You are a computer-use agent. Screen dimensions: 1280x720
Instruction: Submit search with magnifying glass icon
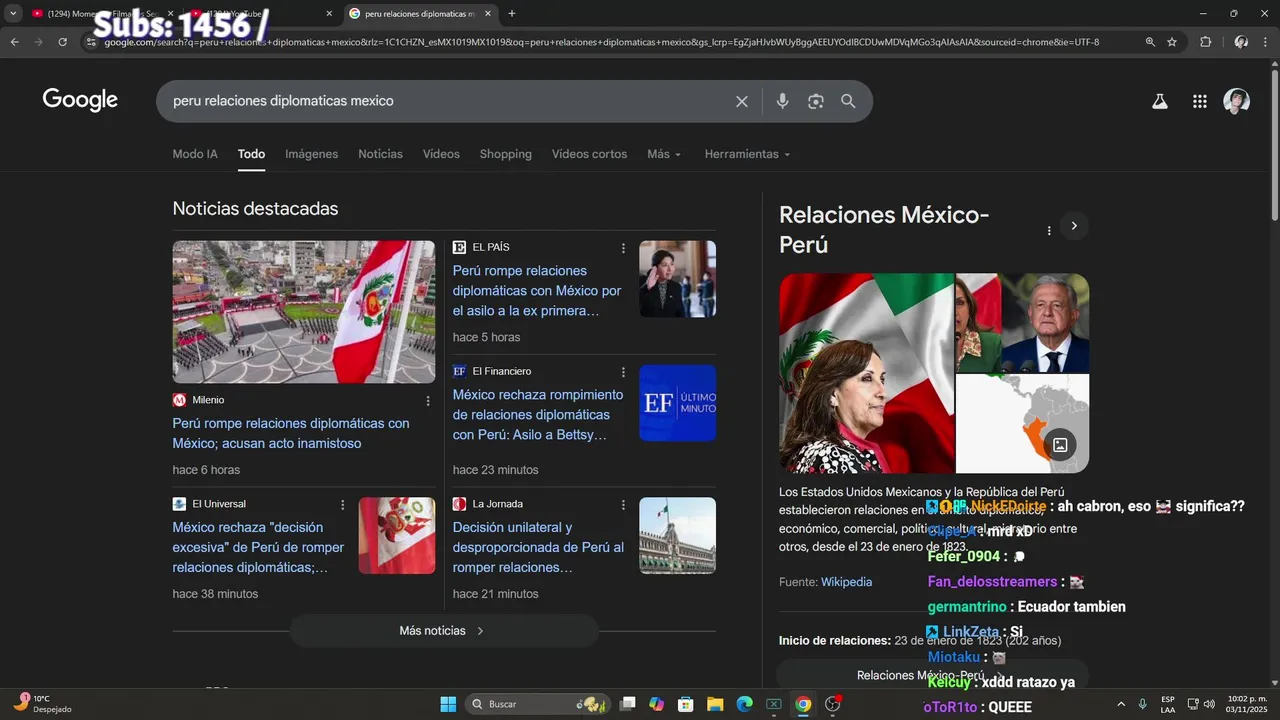(x=848, y=101)
